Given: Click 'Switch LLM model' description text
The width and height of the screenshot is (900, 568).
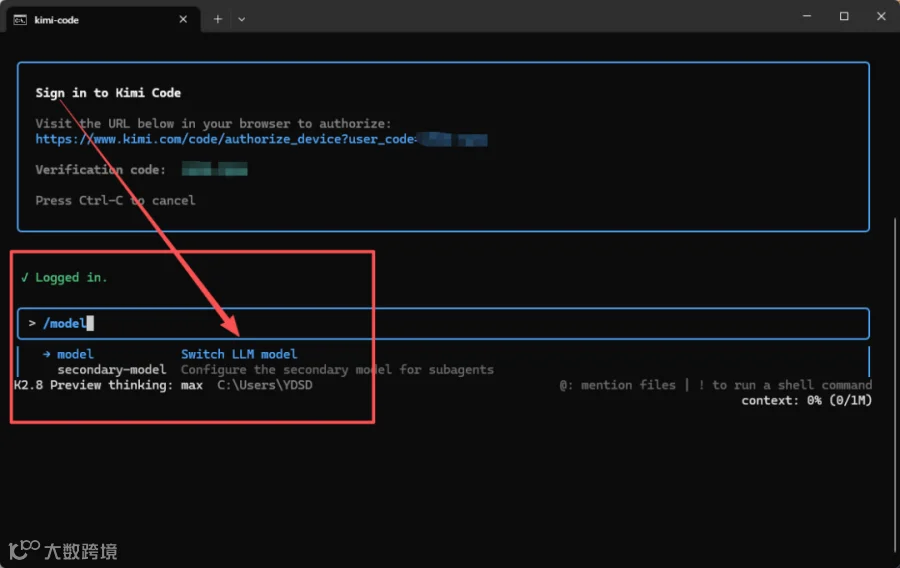Looking at the screenshot, I should (x=239, y=354).
